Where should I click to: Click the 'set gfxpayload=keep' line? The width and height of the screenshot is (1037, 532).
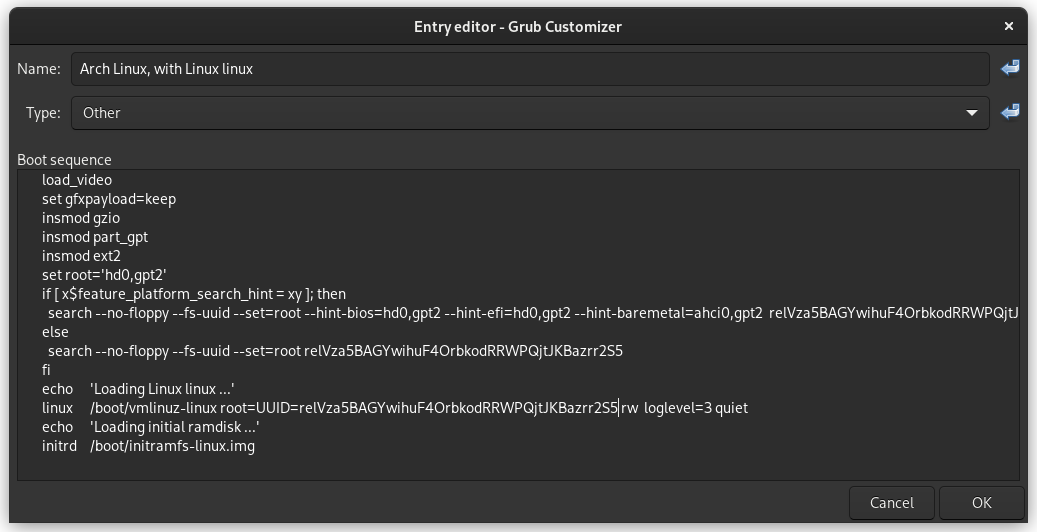pos(109,199)
